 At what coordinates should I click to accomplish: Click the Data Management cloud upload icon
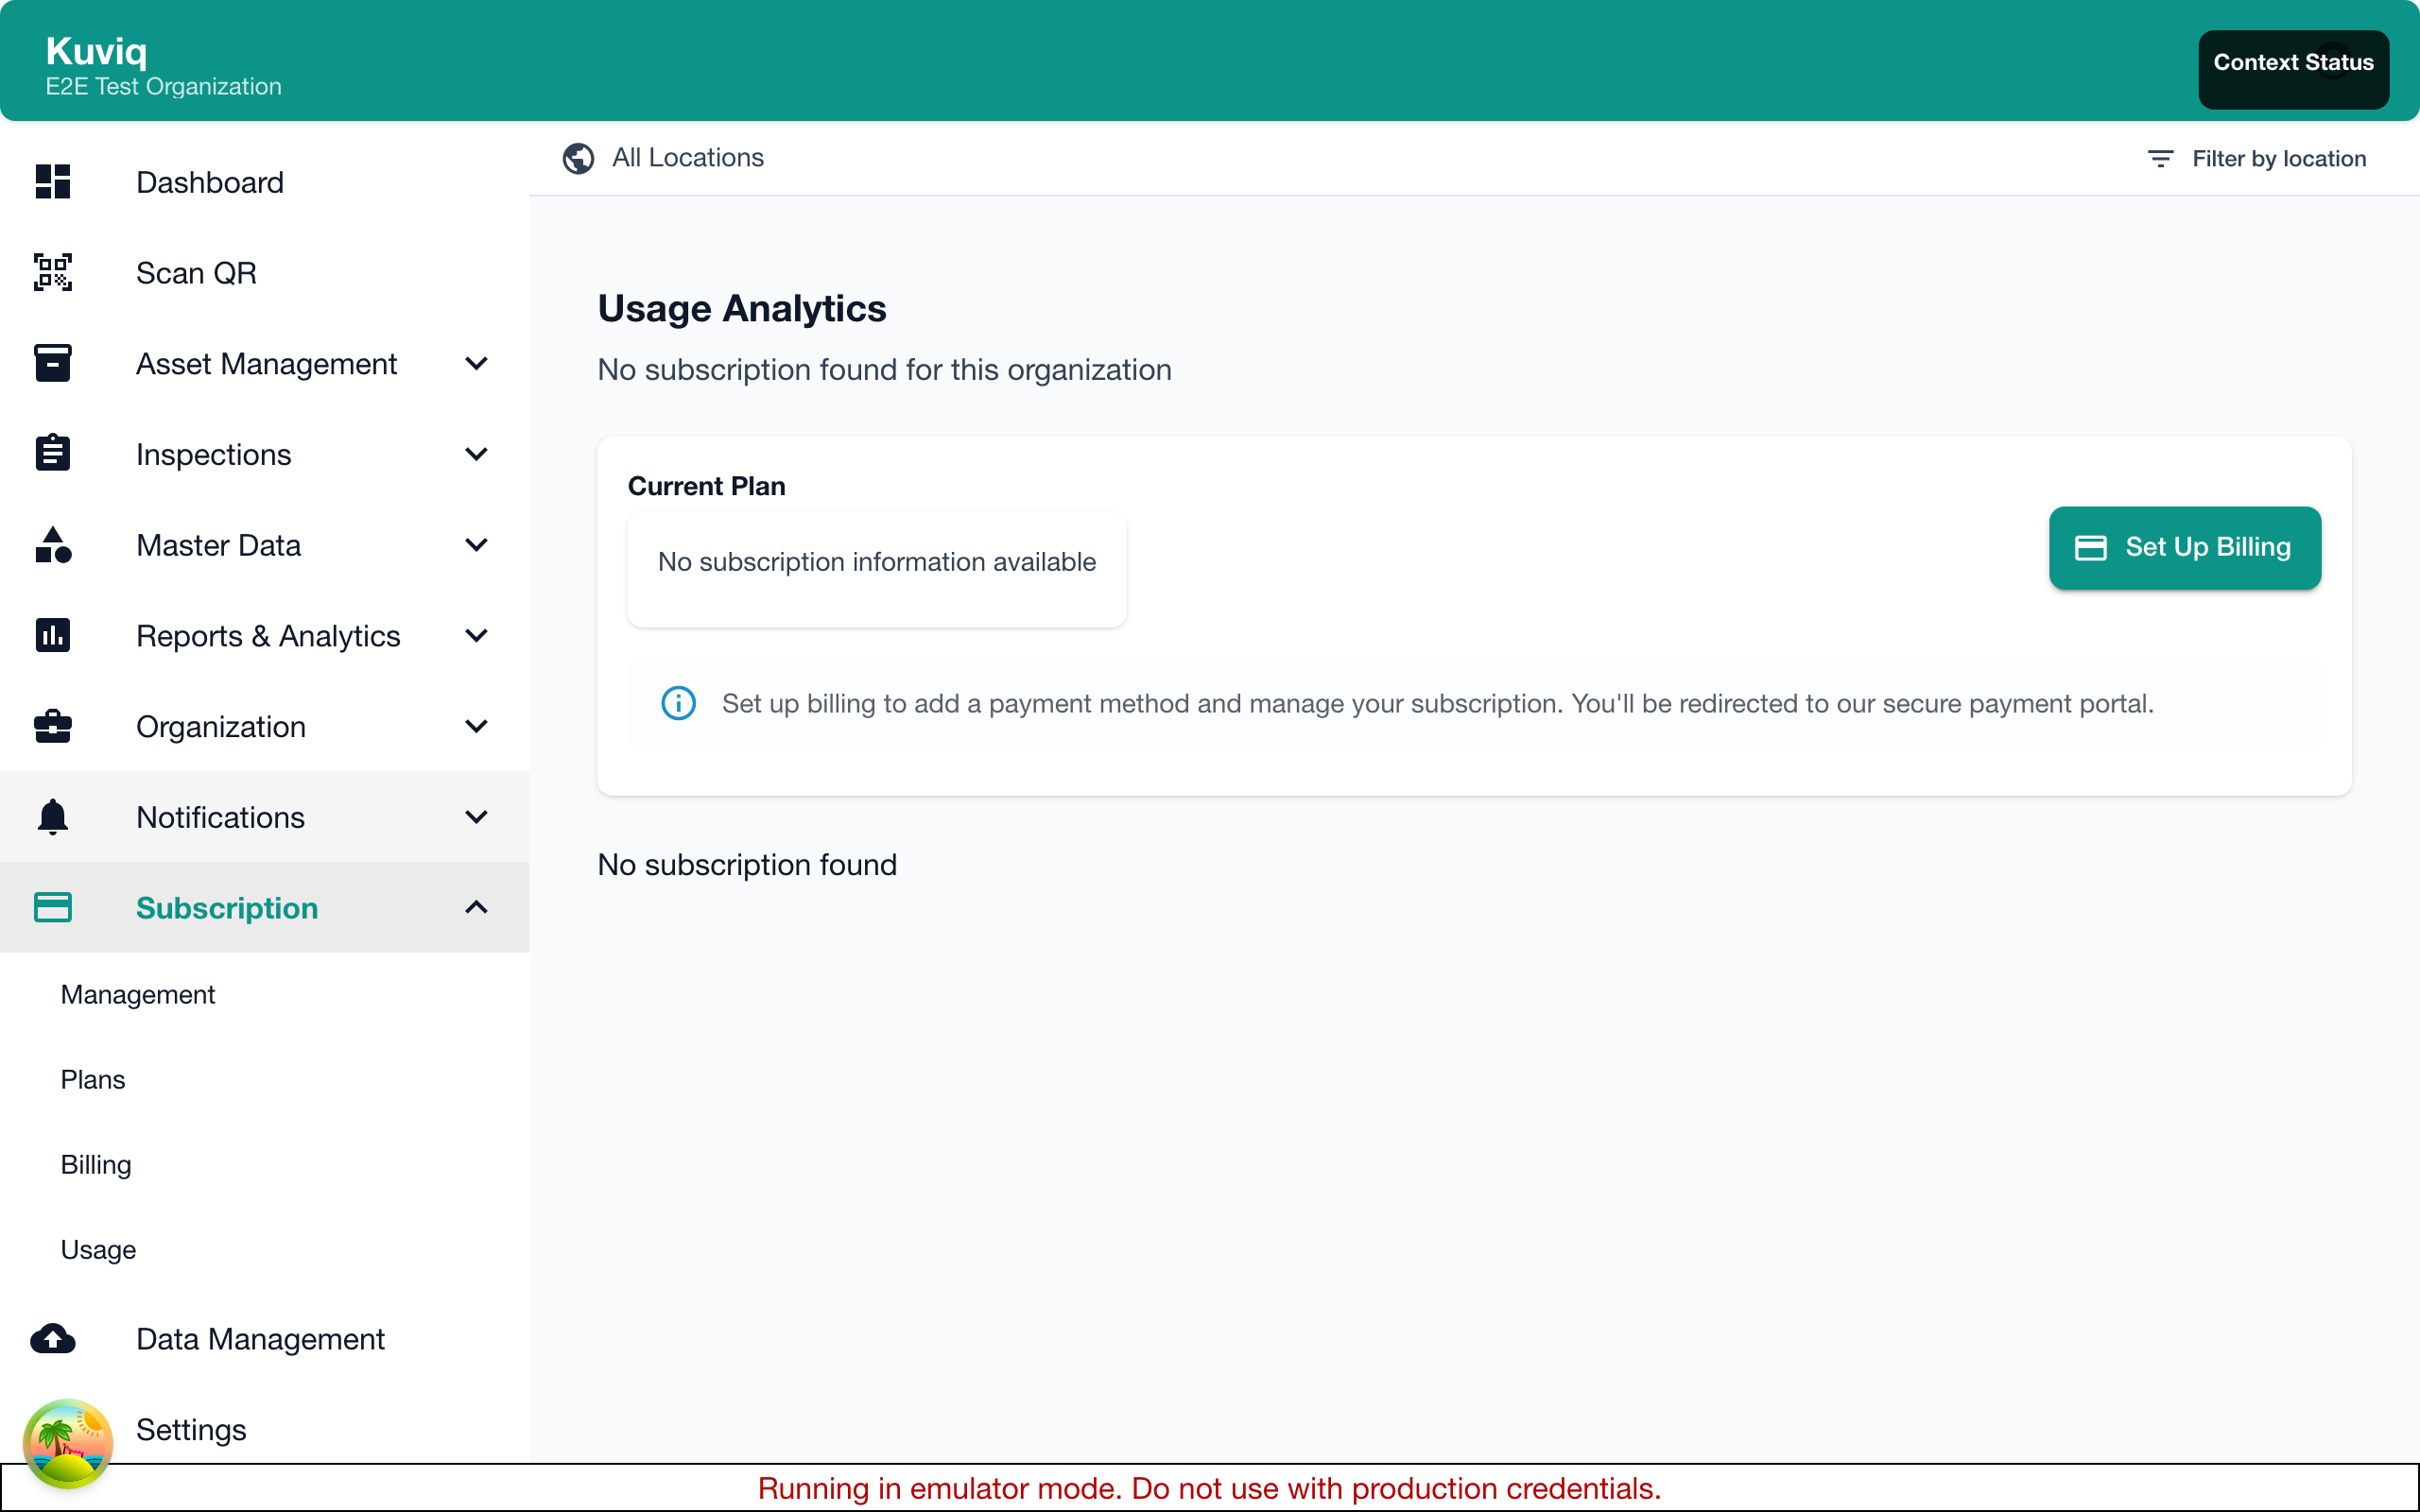(53, 1338)
